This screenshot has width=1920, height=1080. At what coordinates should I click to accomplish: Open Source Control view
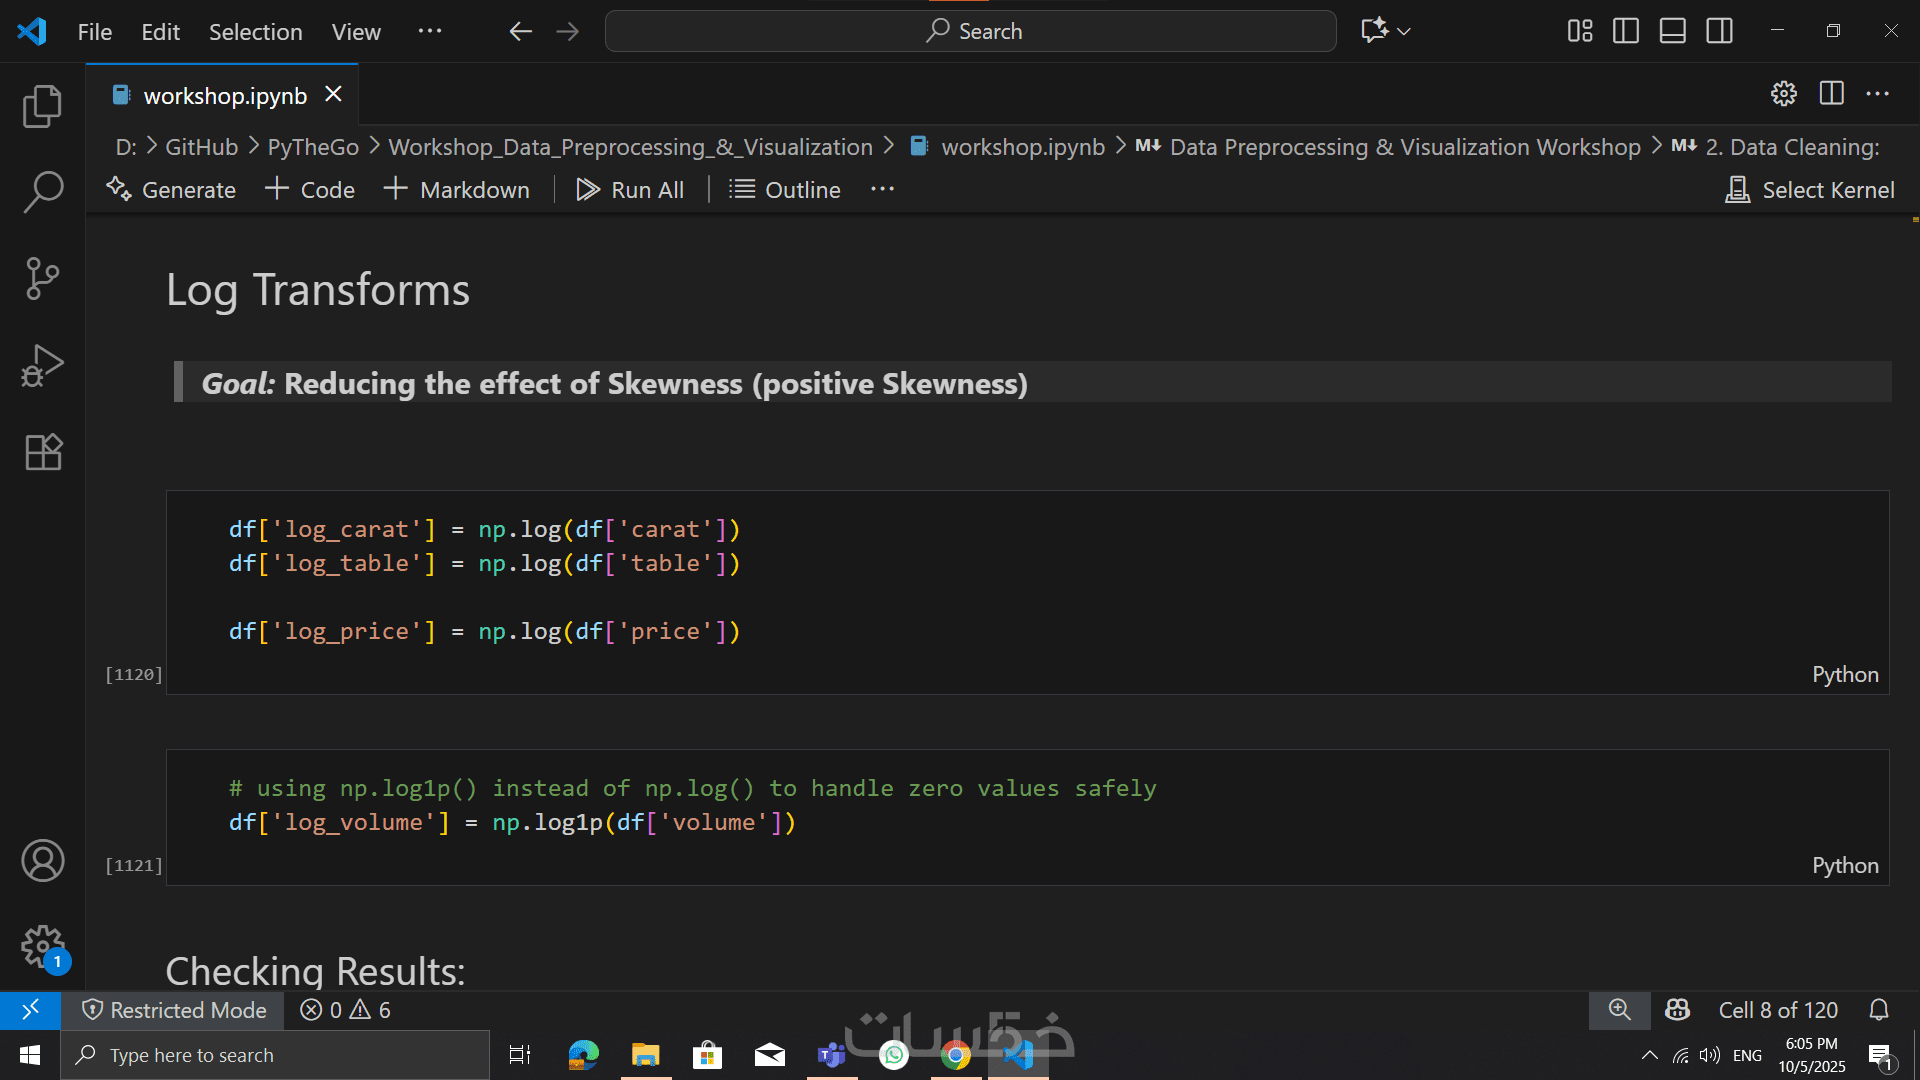pos(42,278)
